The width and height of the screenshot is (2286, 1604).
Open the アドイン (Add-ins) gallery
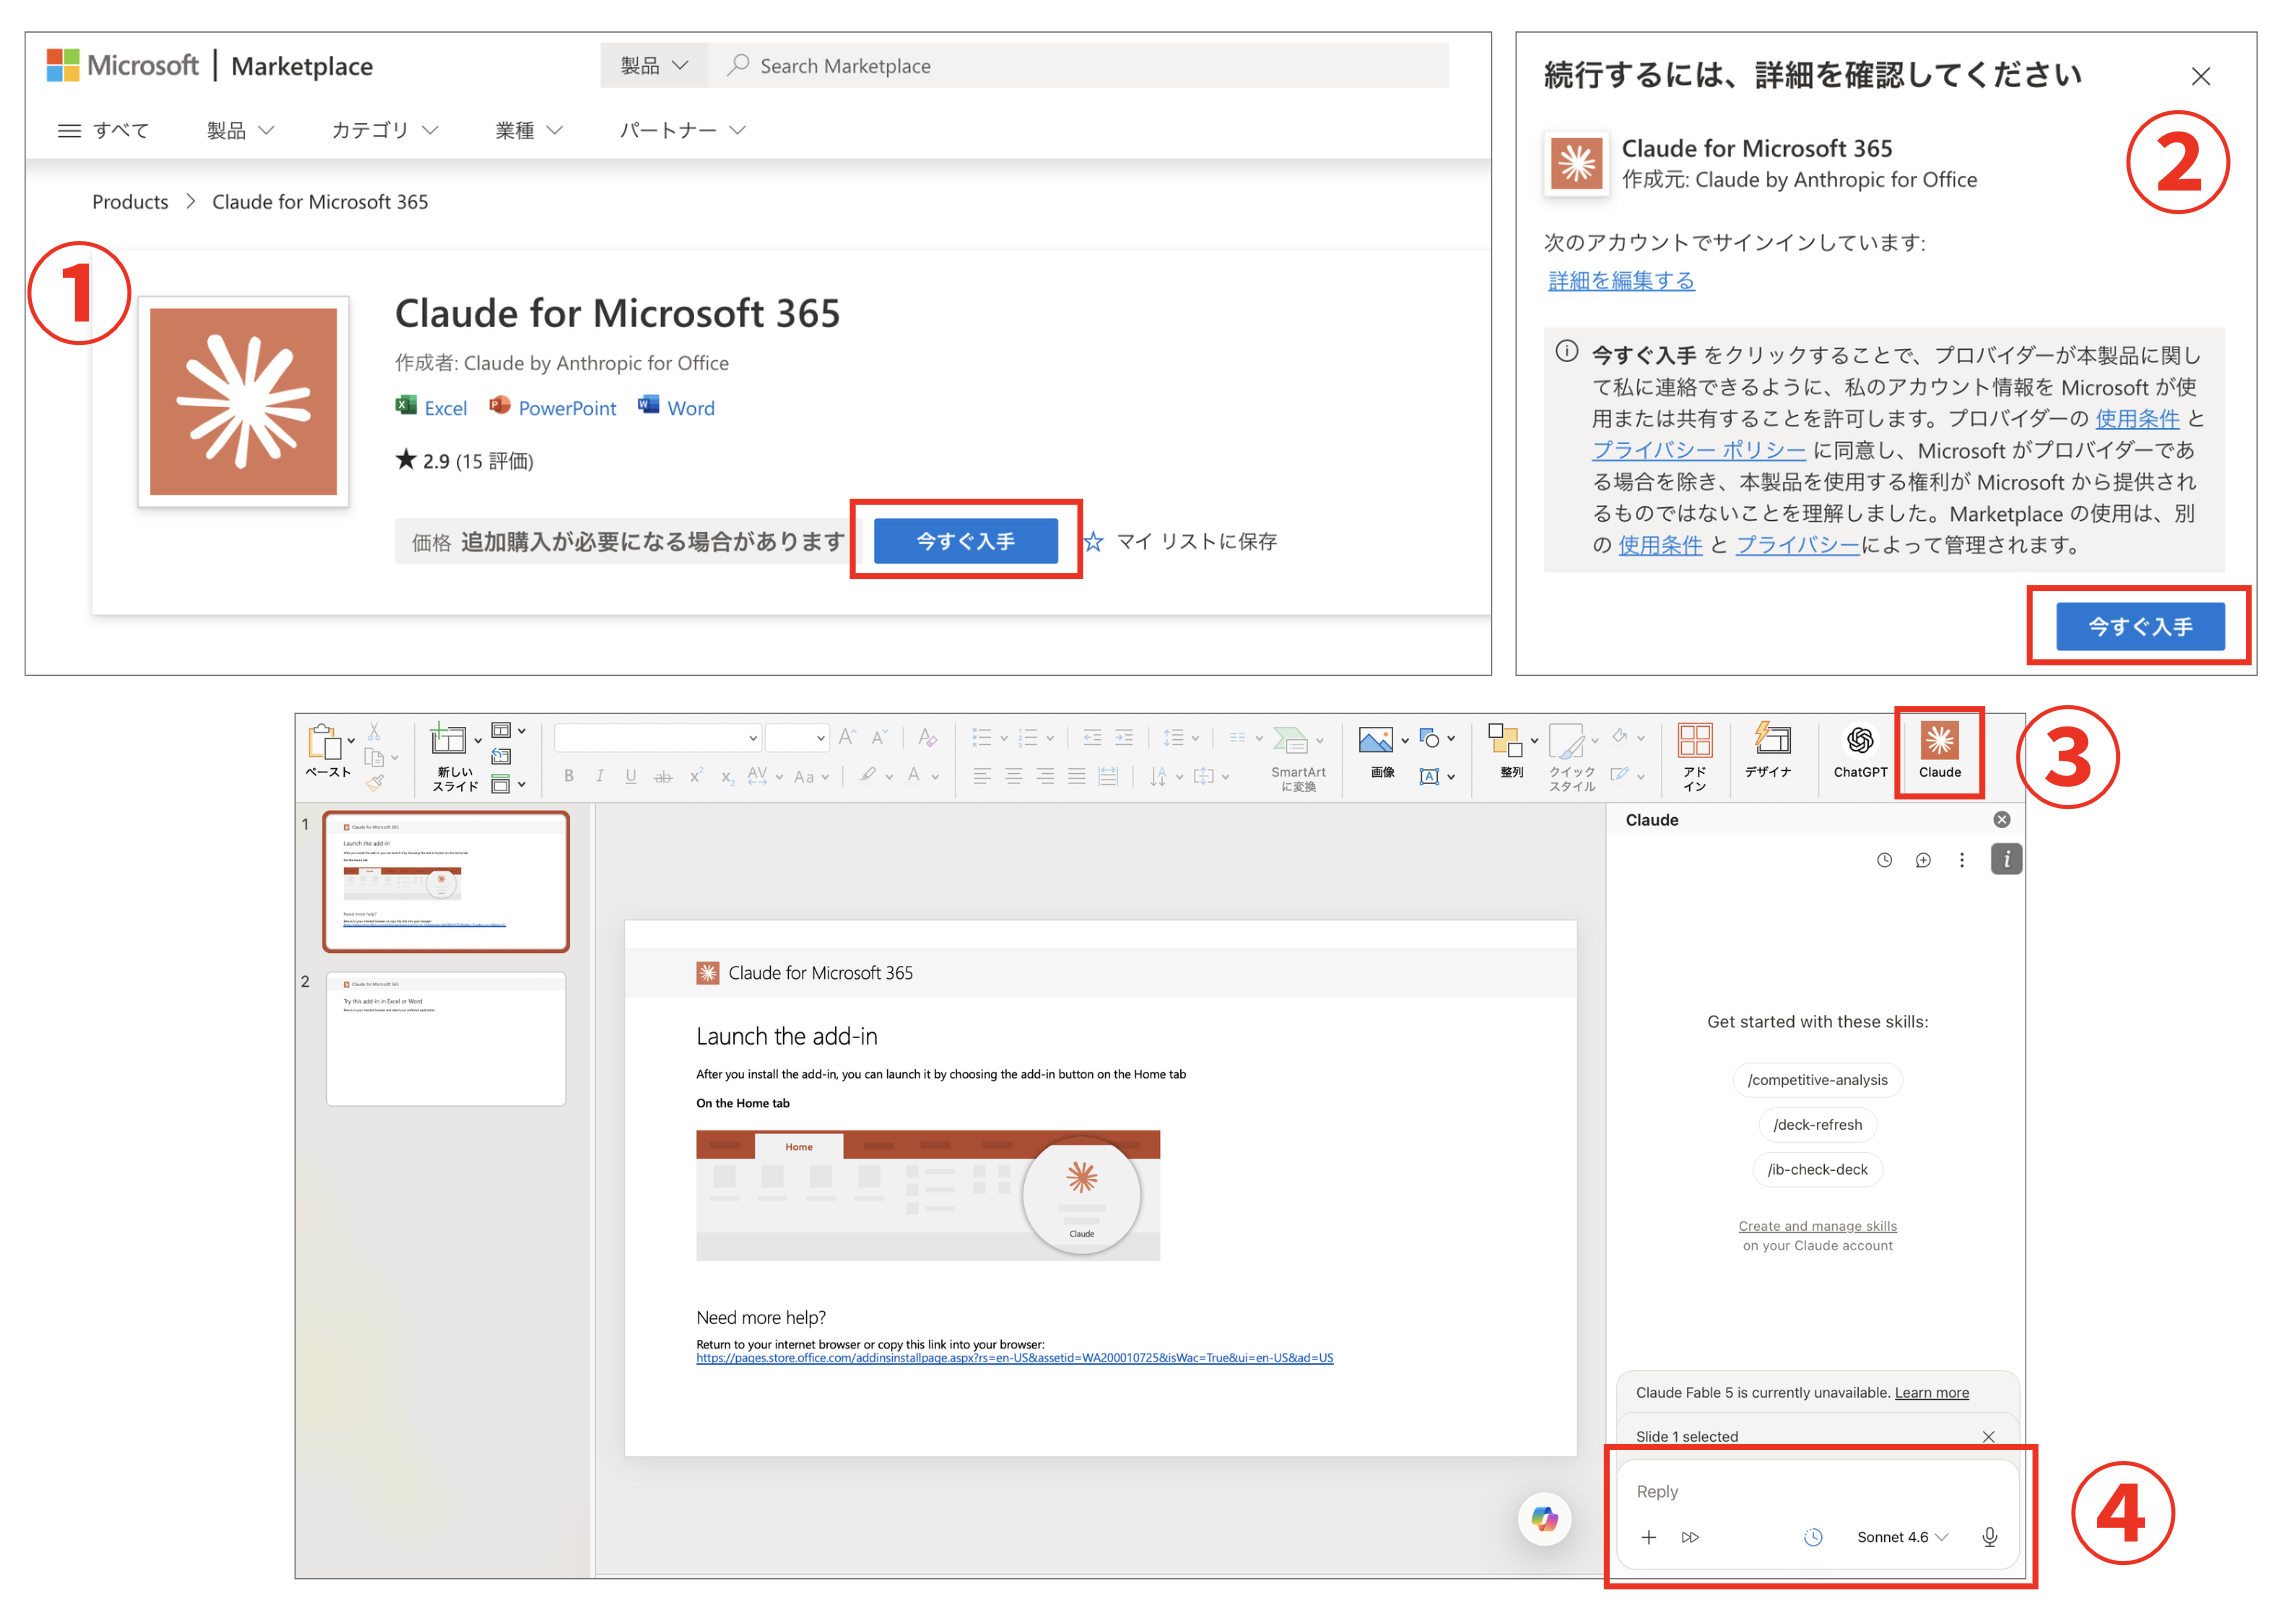[x=1694, y=756]
